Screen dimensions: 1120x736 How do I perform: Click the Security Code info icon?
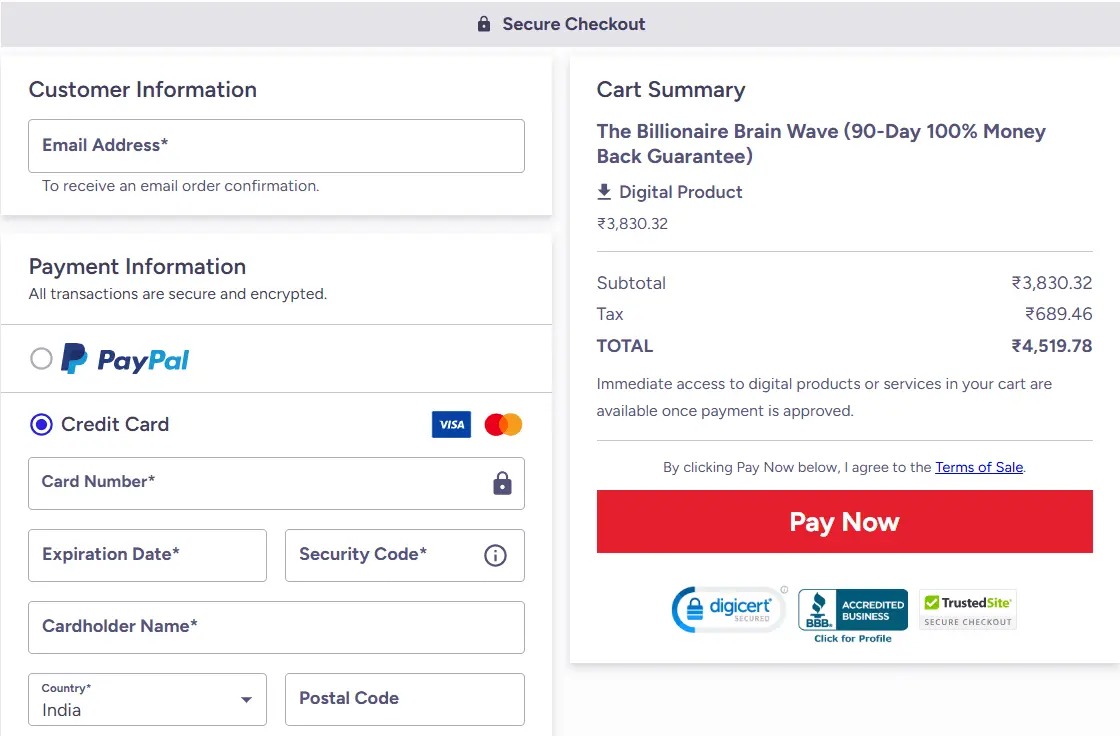[x=495, y=556]
